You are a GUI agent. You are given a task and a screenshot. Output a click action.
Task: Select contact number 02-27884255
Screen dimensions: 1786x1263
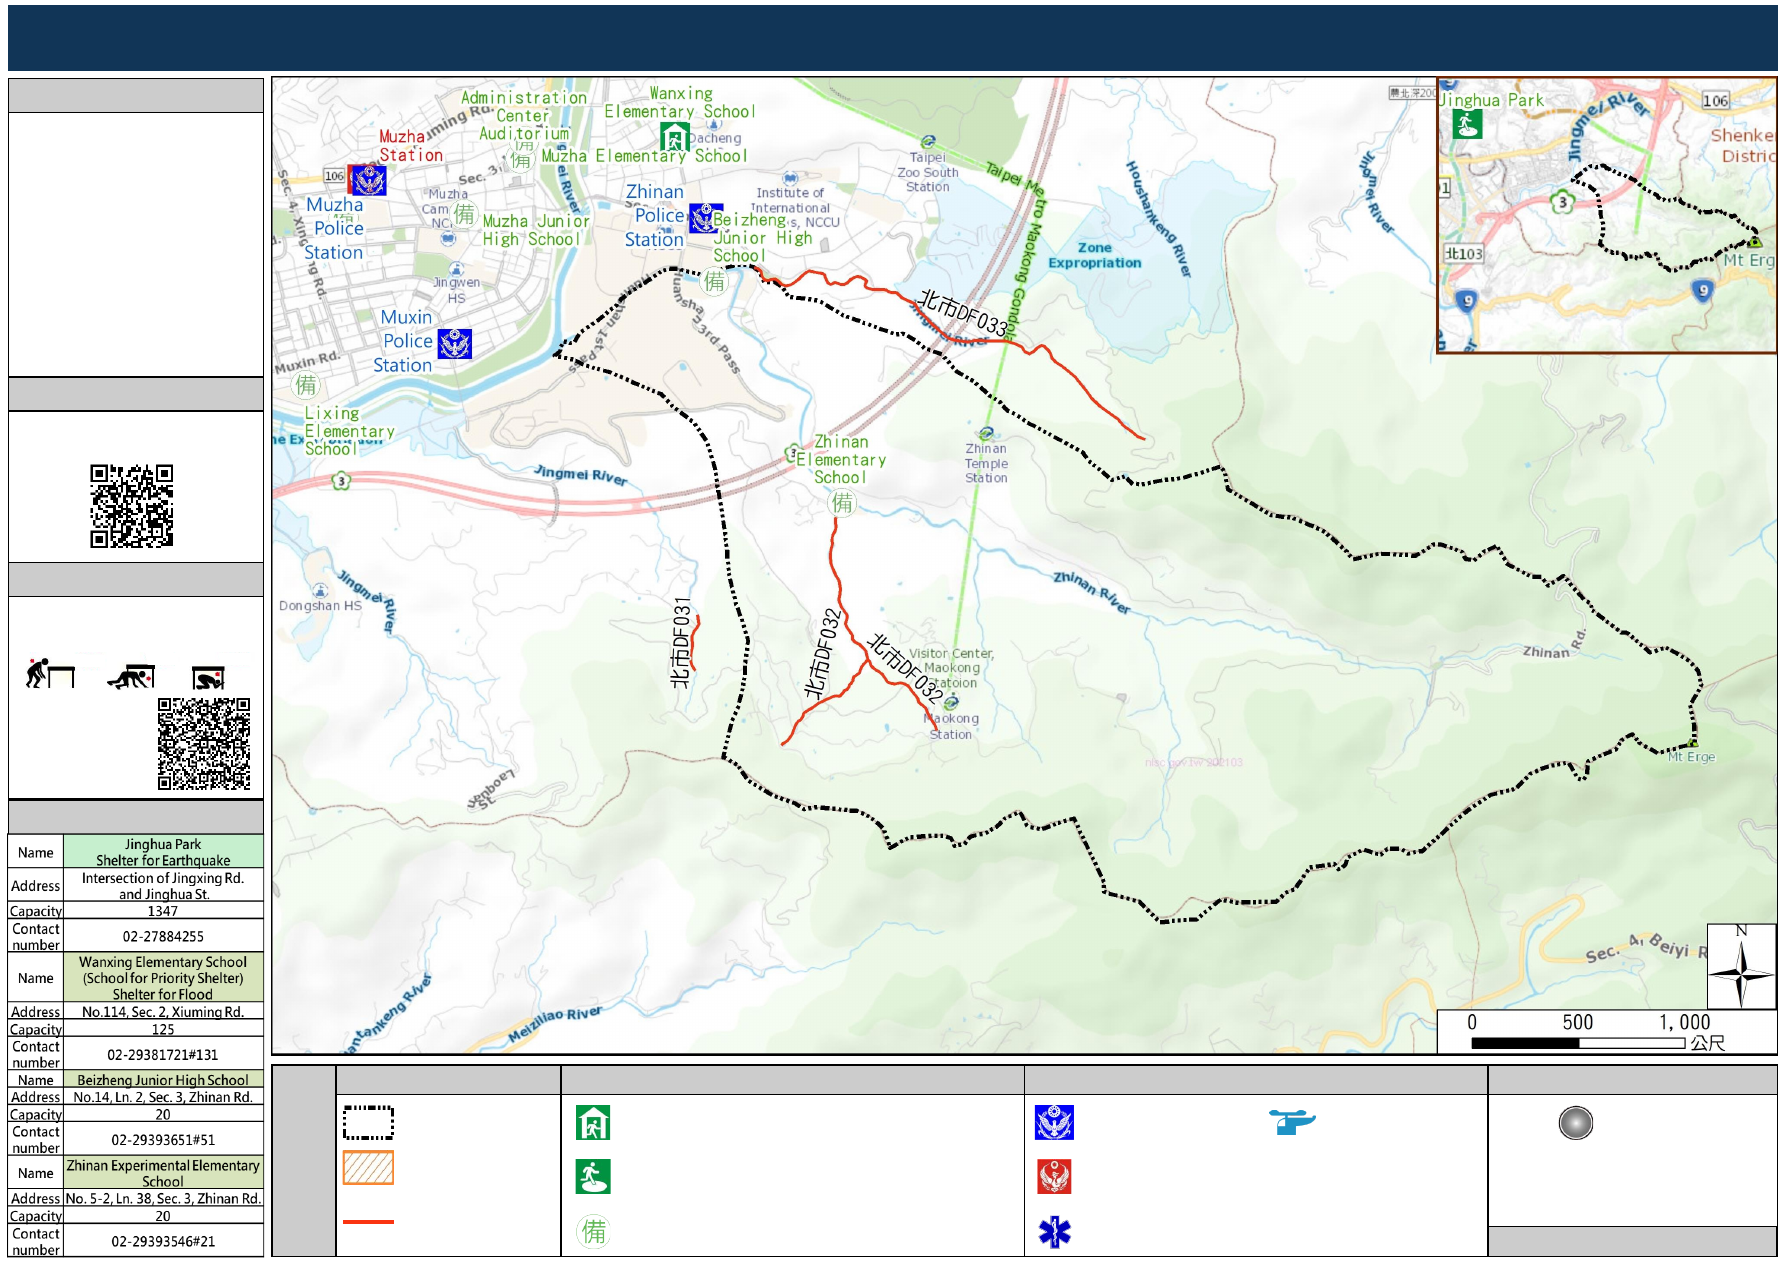tap(163, 936)
